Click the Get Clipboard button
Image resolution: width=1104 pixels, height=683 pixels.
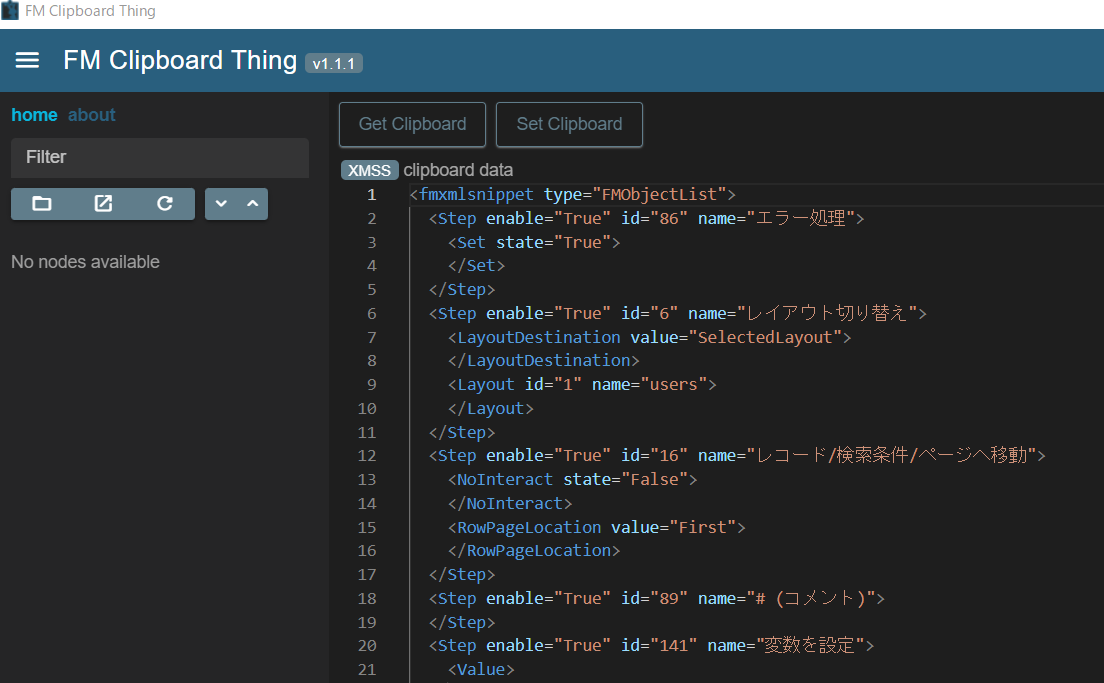tap(413, 125)
